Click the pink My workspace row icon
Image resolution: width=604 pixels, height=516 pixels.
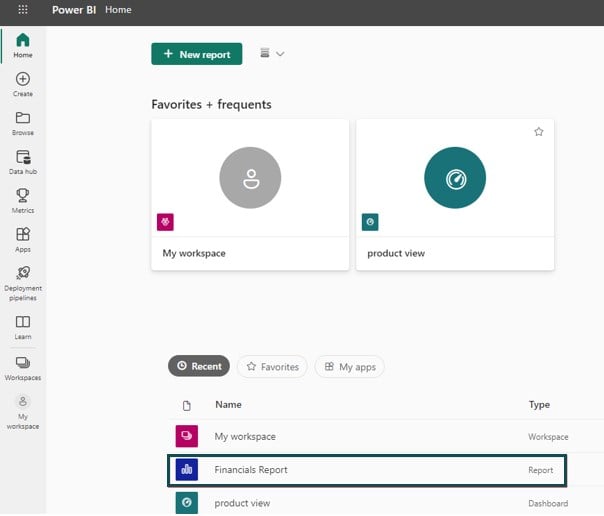(x=187, y=436)
